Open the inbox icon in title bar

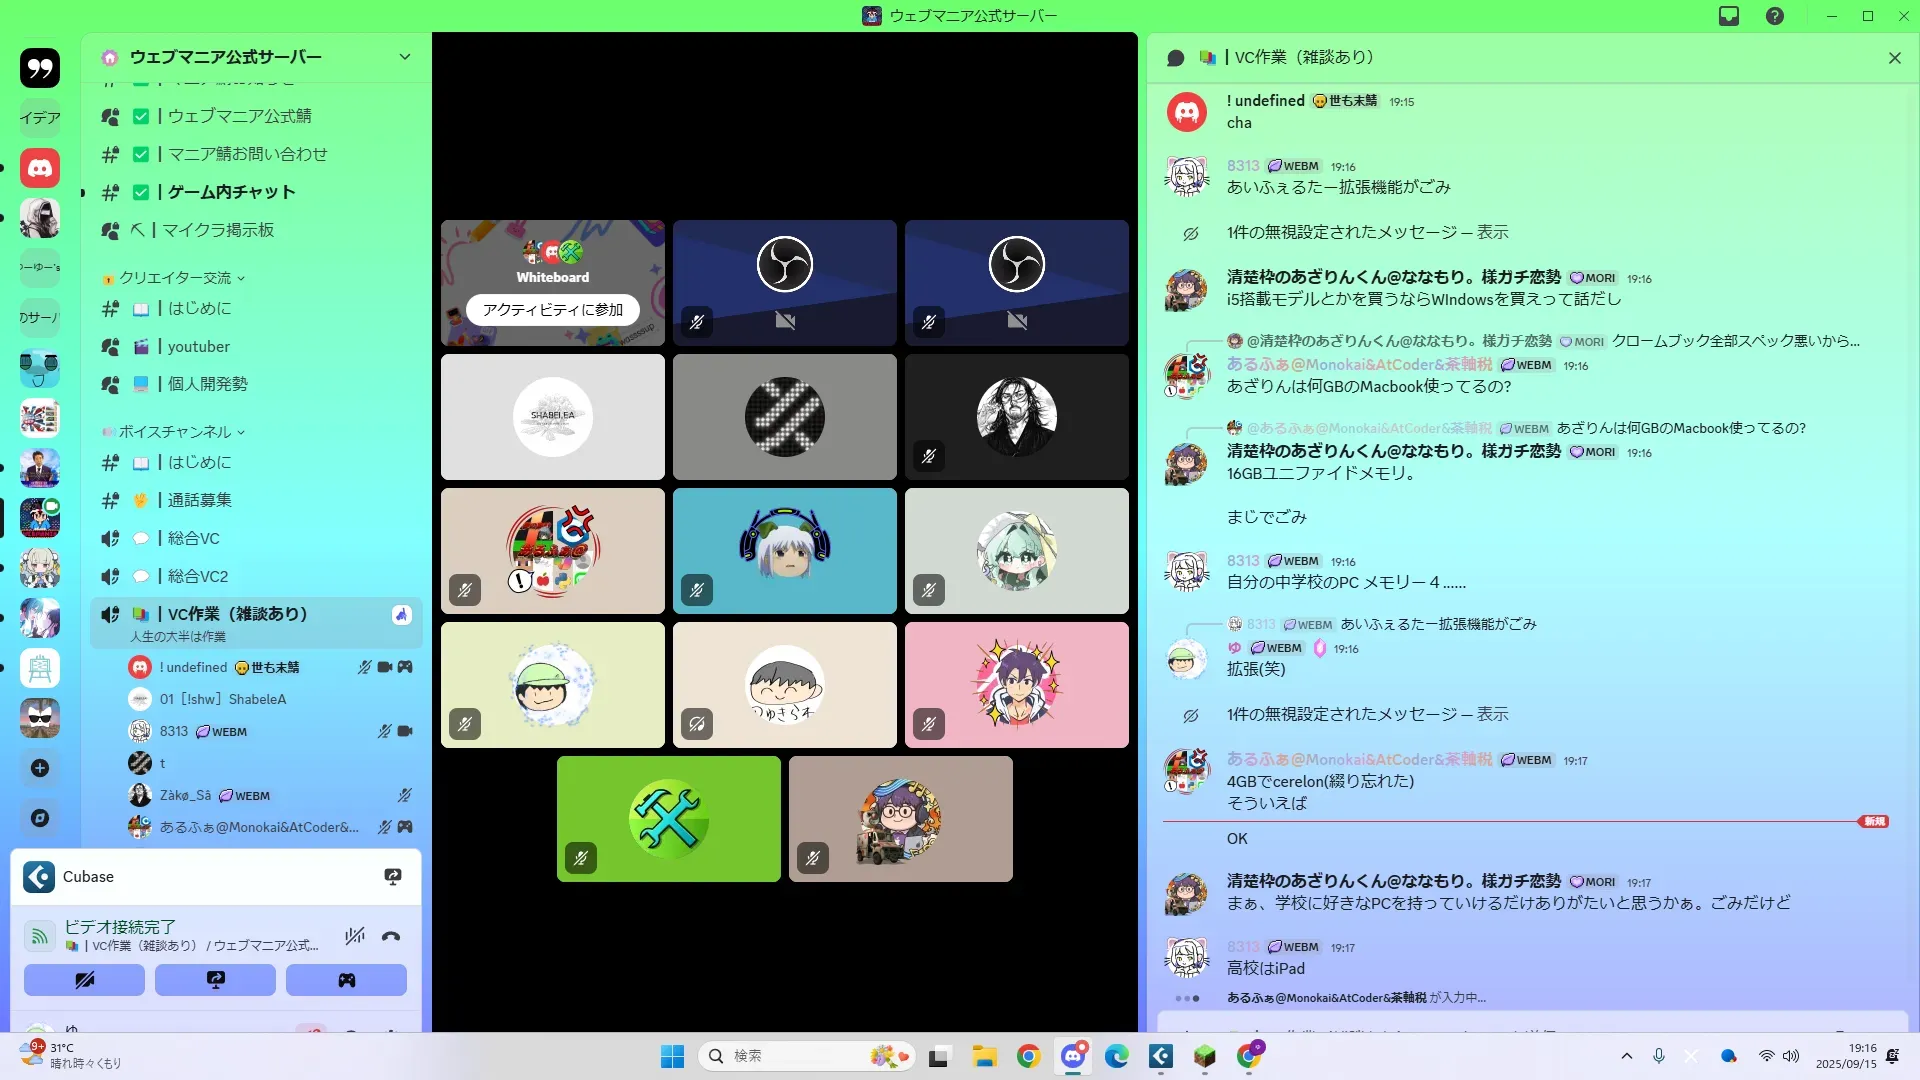tap(1729, 16)
